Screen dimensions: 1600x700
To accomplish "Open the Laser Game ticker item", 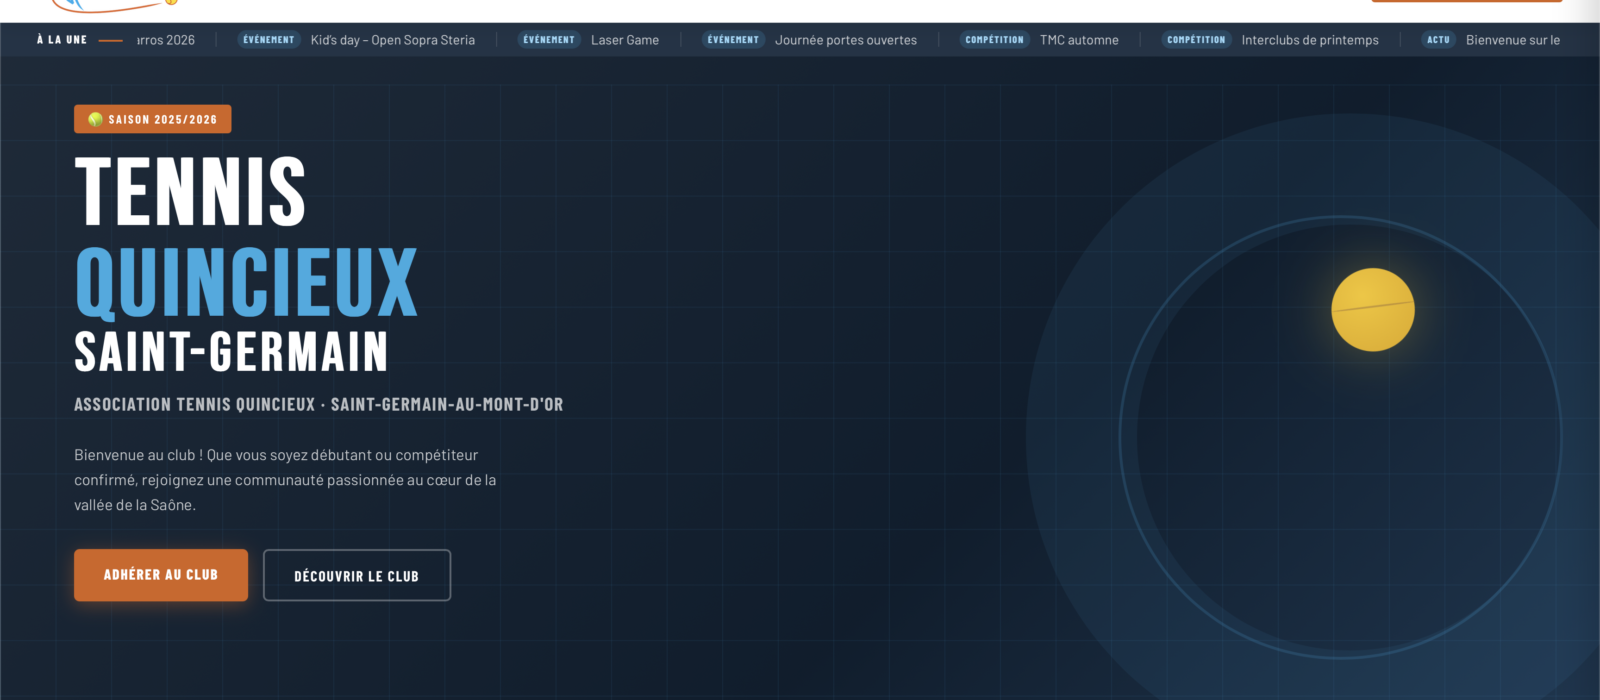I will (x=625, y=40).
